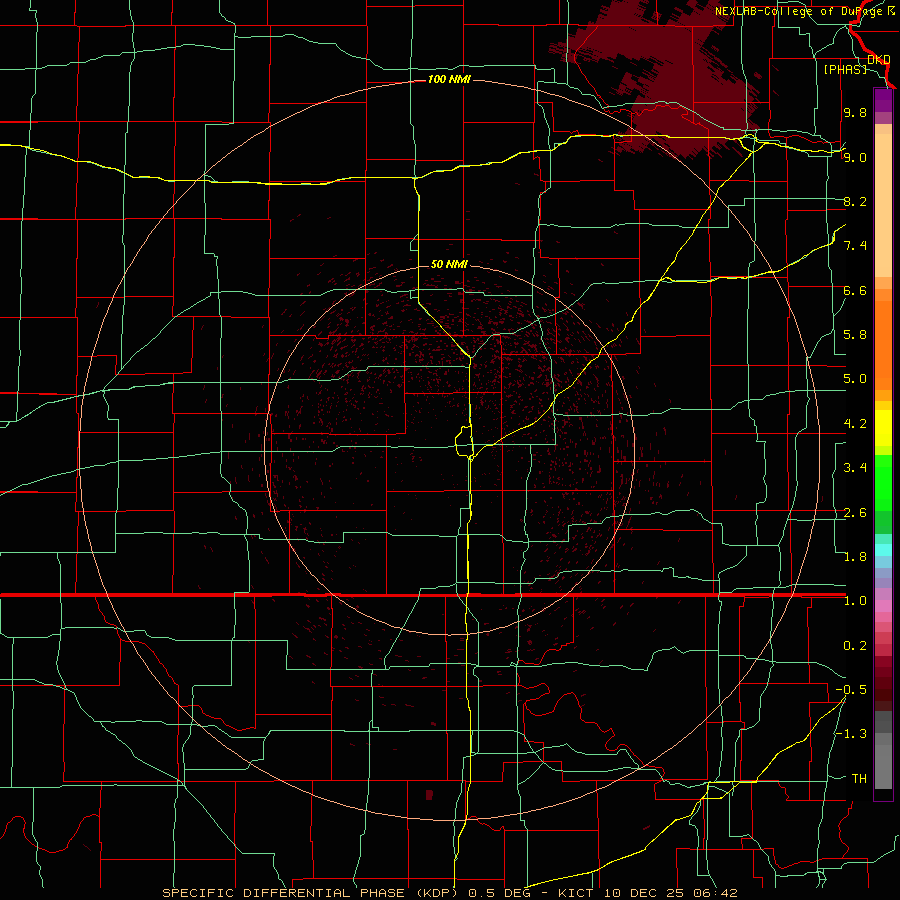Viewport: 900px width, 900px height.
Task: Click the 4.2 value on the scale
Action: coord(855,424)
